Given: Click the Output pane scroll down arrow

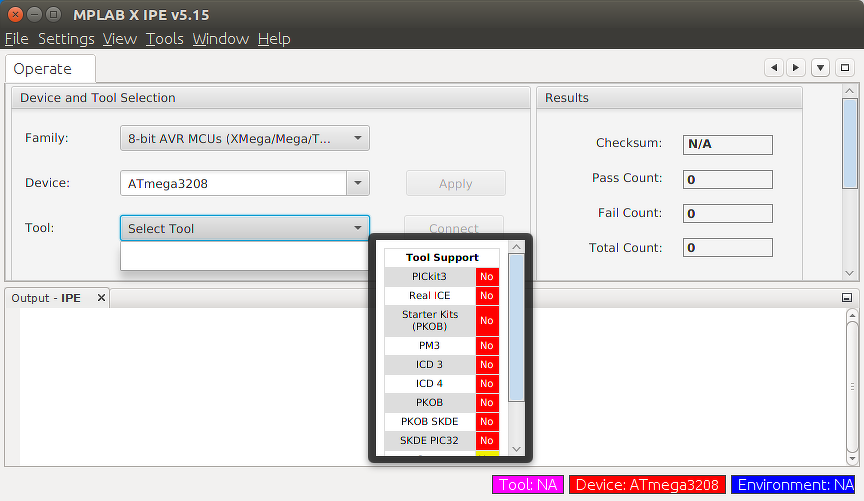Looking at the screenshot, I should coord(852,459).
